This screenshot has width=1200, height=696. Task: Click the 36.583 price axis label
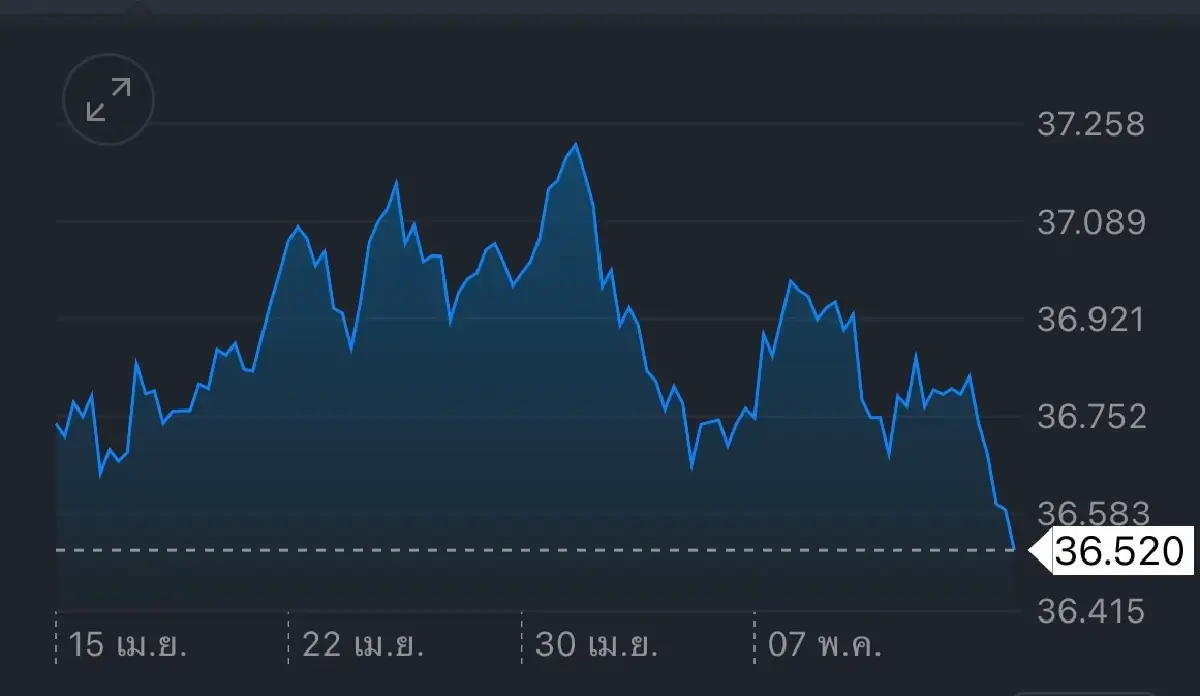1091,514
